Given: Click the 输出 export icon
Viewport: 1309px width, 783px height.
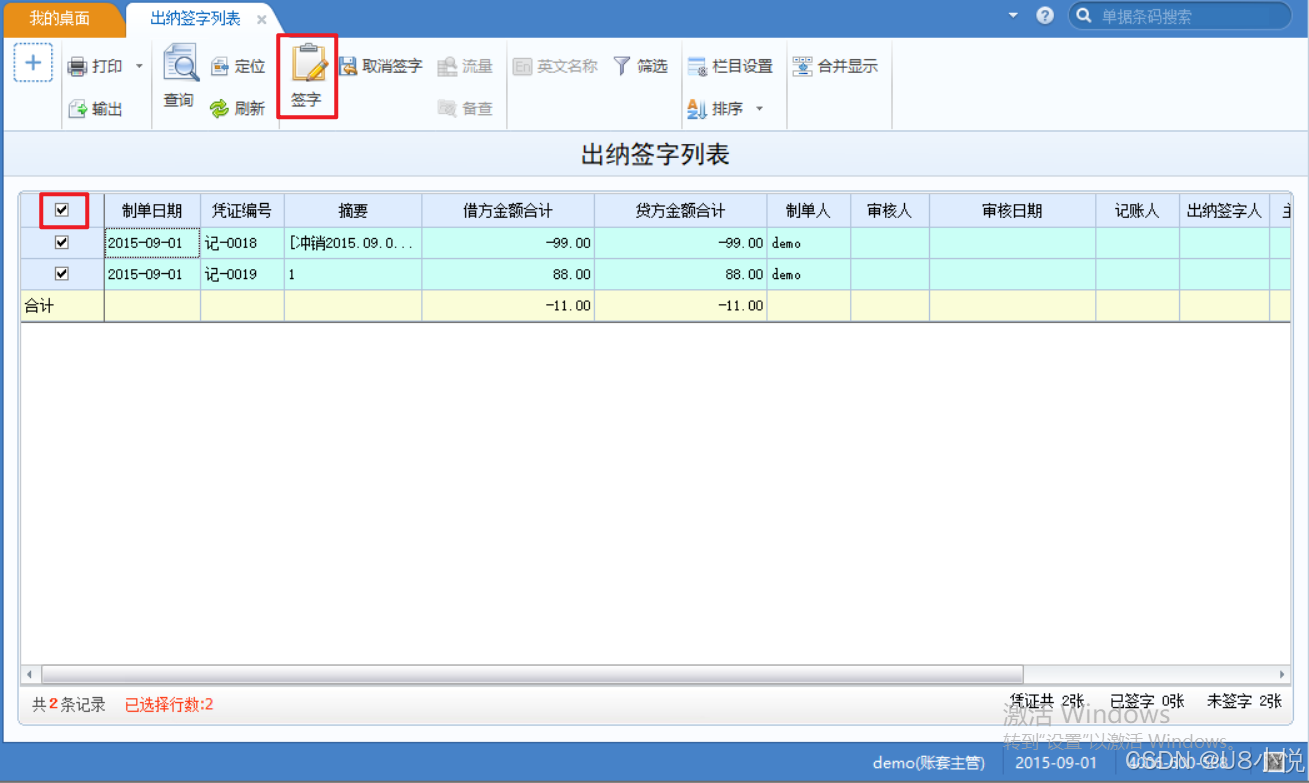Looking at the screenshot, I should pos(77,109).
